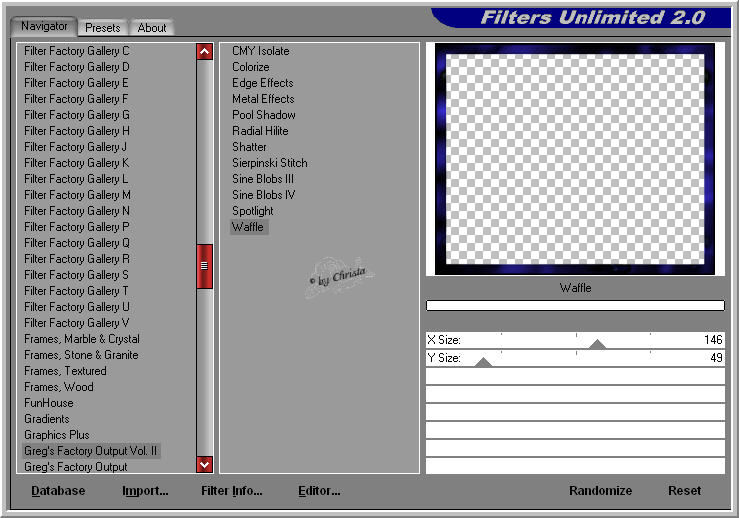Choose the Colorize filter
The image size is (739, 518).
point(251,67)
